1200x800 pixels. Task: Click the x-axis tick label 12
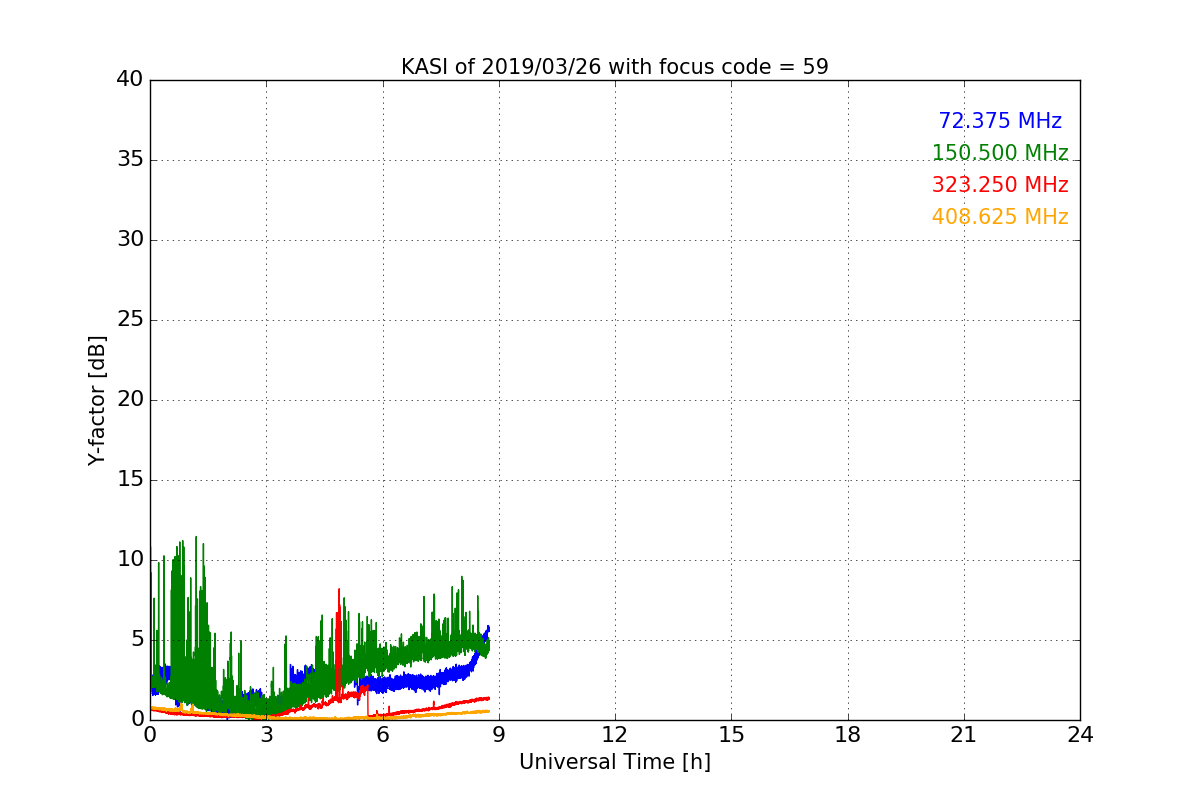(615, 735)
